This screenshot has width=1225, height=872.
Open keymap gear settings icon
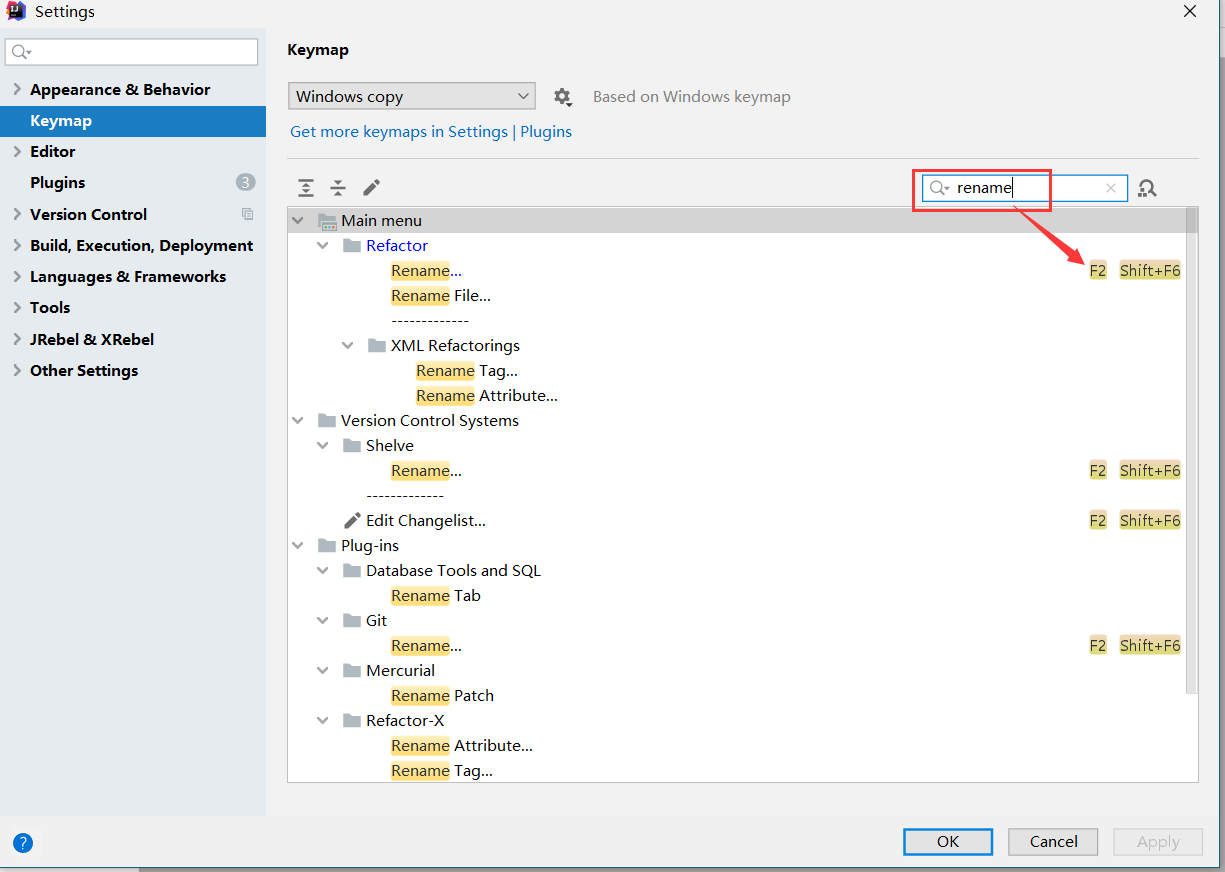click(x=562, y=97)
